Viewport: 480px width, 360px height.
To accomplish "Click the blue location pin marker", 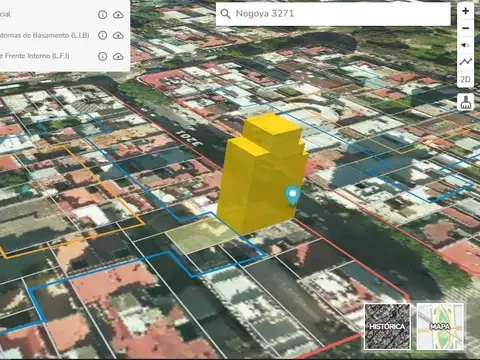I will [293, 196].
